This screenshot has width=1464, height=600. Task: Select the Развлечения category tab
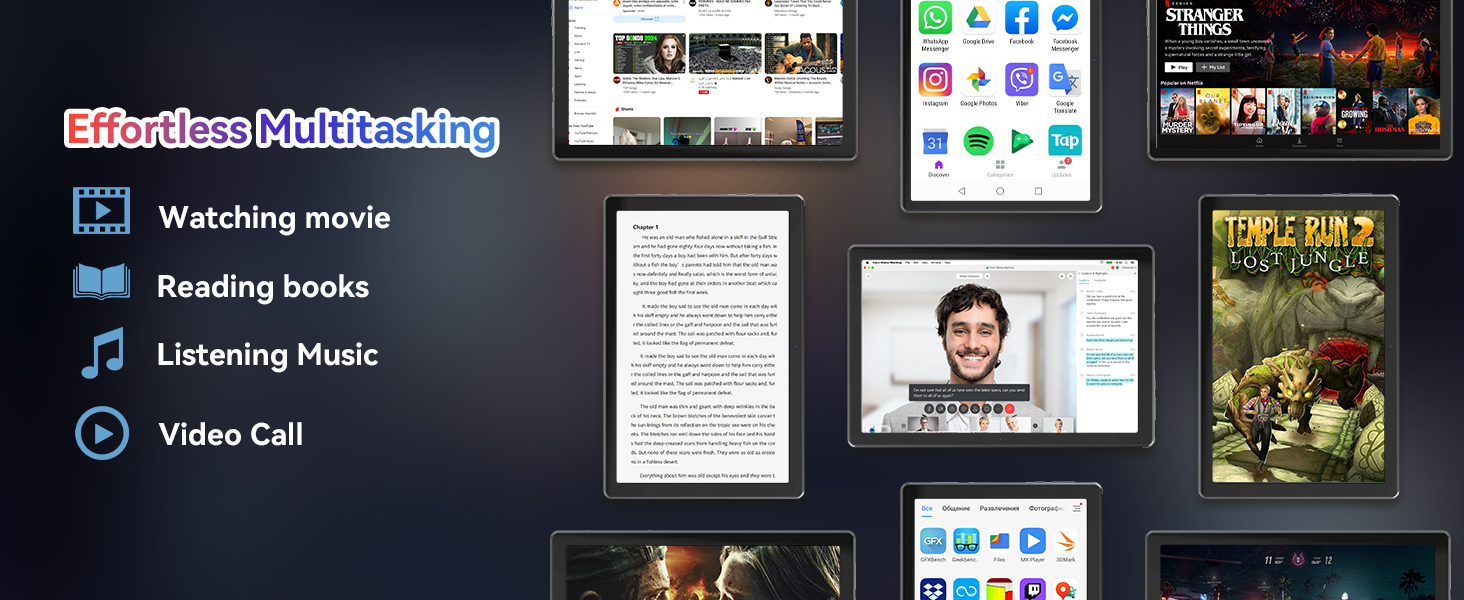click(999, 508)
